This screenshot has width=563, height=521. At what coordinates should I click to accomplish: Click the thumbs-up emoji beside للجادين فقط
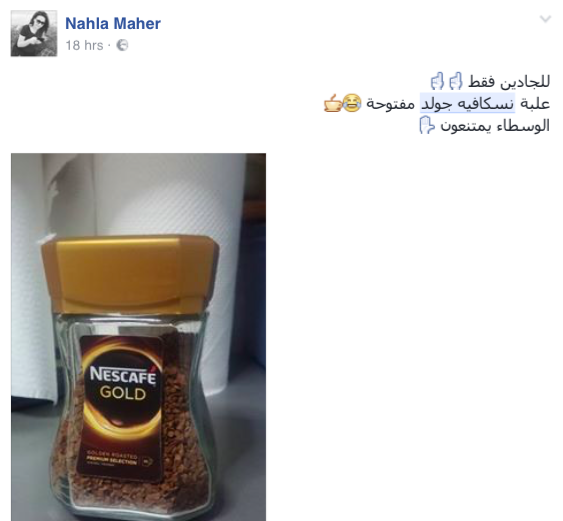456,81
